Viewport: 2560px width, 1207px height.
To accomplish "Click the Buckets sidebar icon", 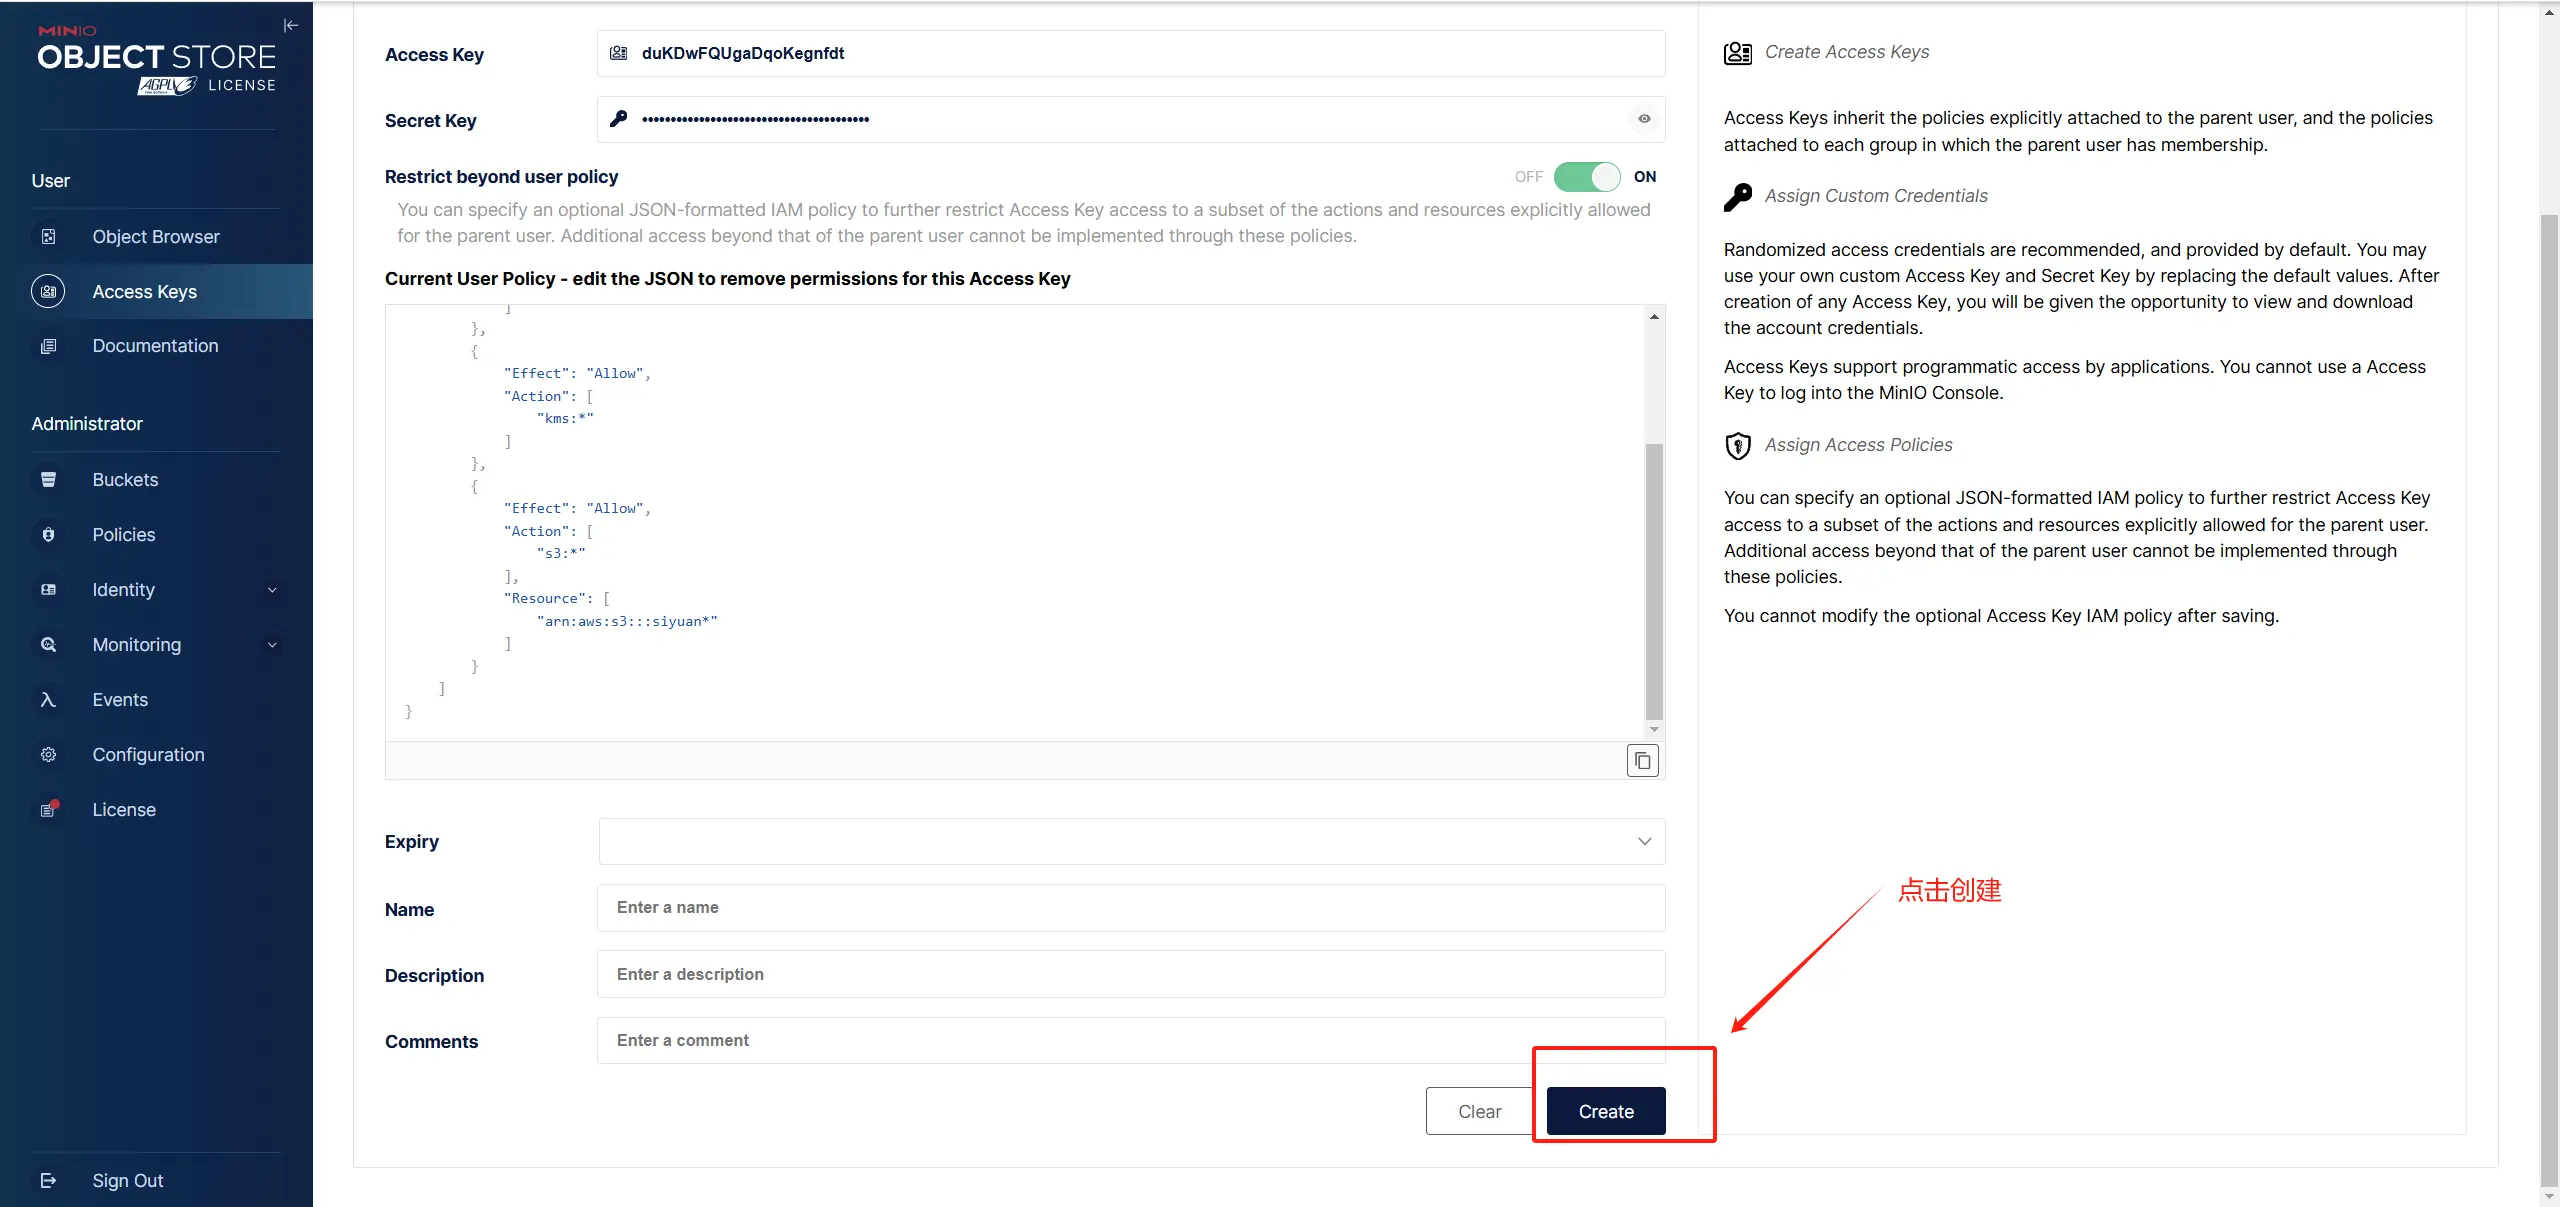I will (48, 480).
